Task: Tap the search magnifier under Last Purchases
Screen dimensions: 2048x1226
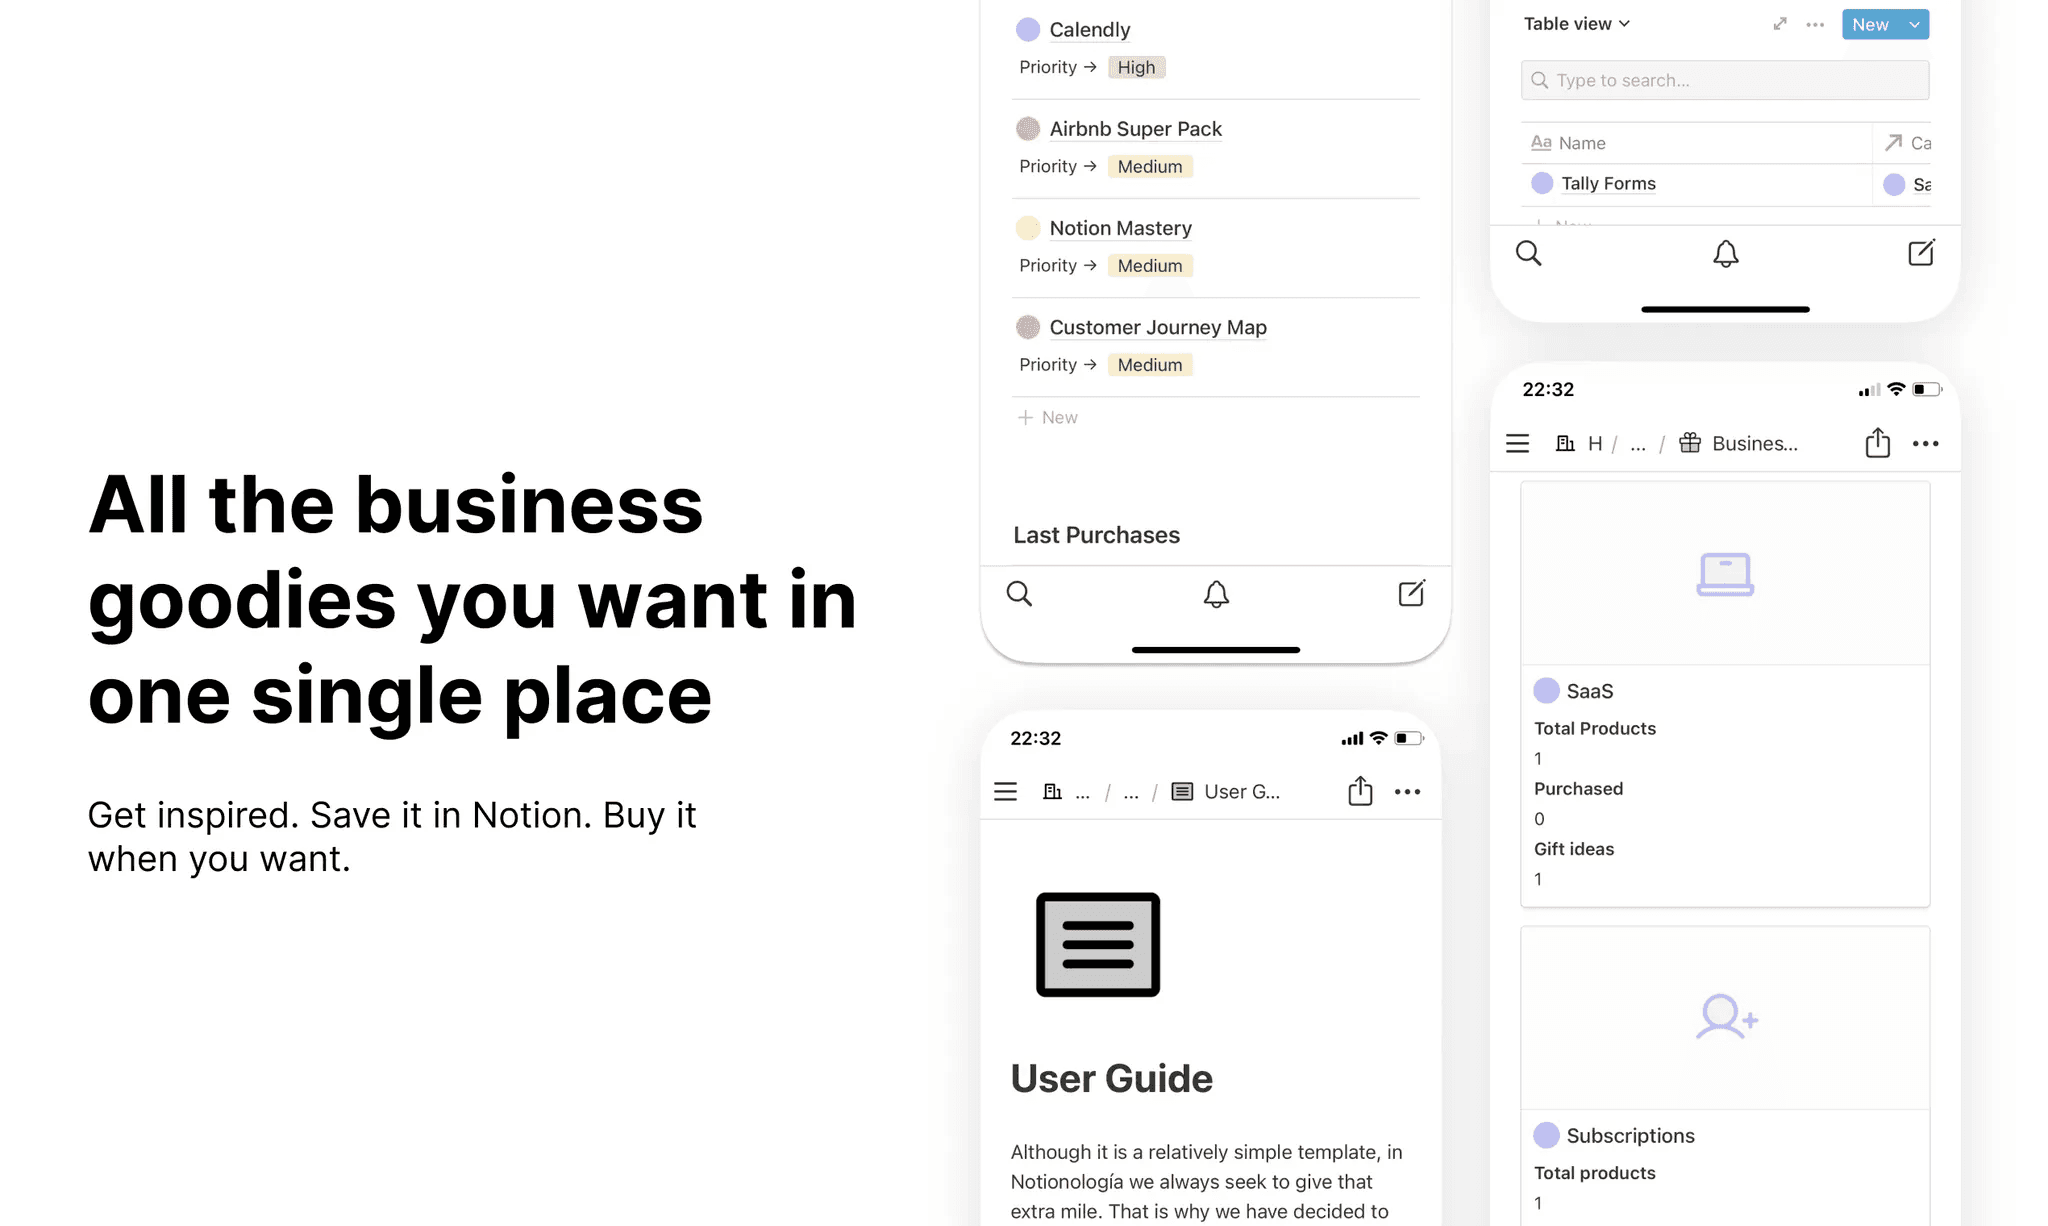Action: point(1019,593)
